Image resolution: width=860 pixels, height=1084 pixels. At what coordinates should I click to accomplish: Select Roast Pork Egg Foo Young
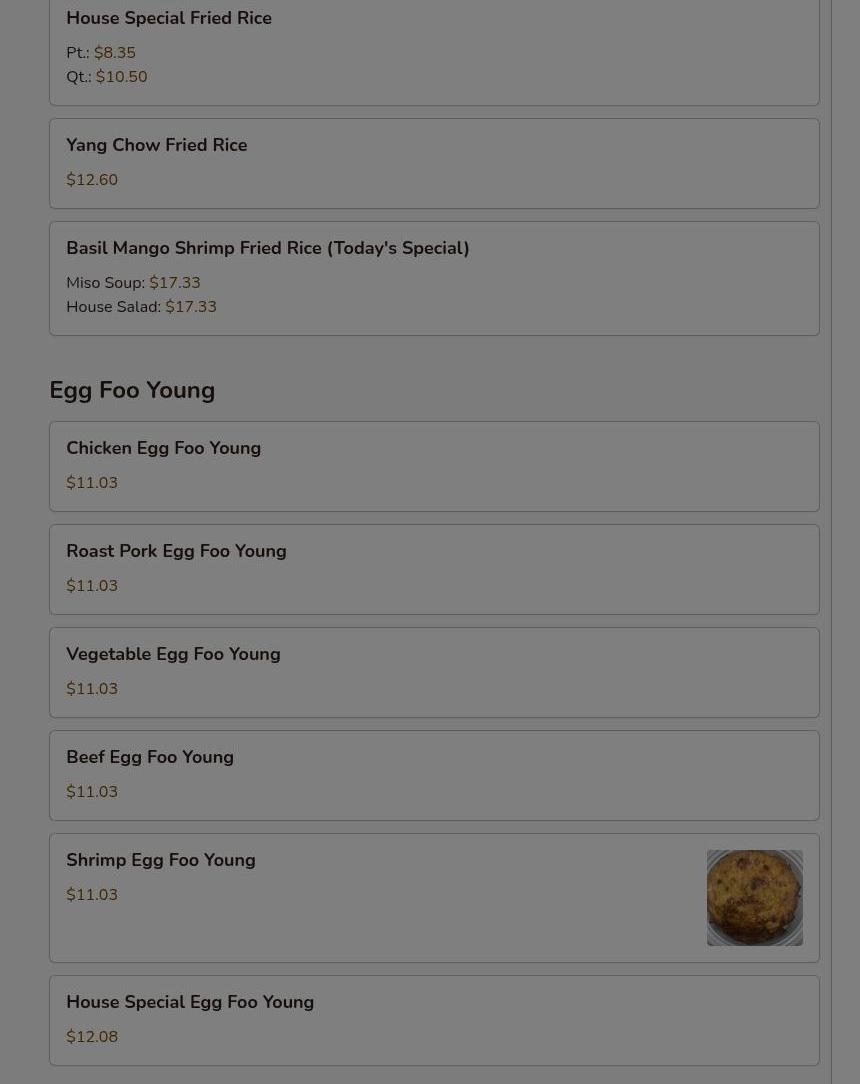point(434,570)
